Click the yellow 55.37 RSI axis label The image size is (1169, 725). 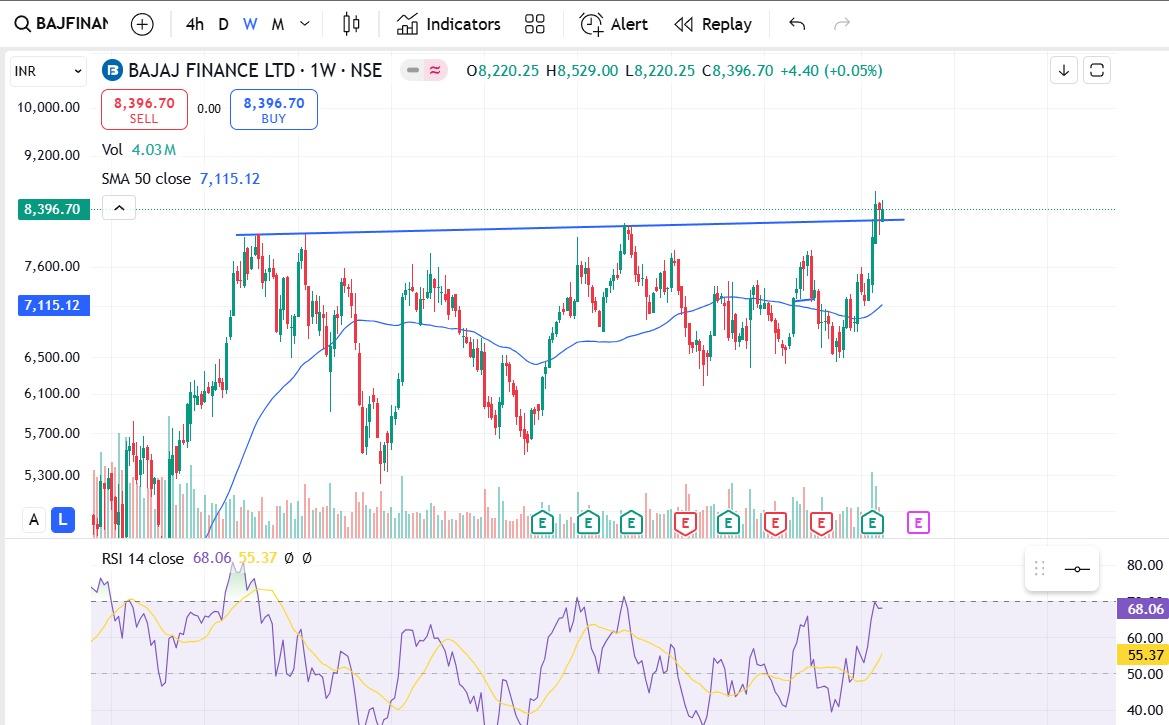[x=1144, y=655]
